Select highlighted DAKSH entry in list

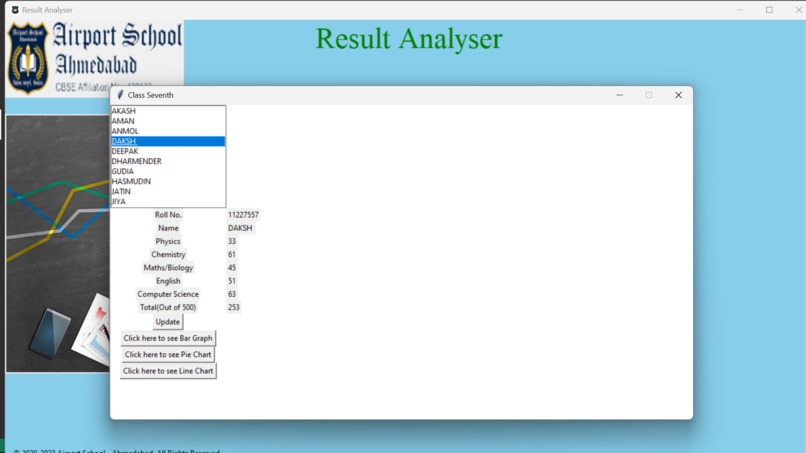(168, 141)
